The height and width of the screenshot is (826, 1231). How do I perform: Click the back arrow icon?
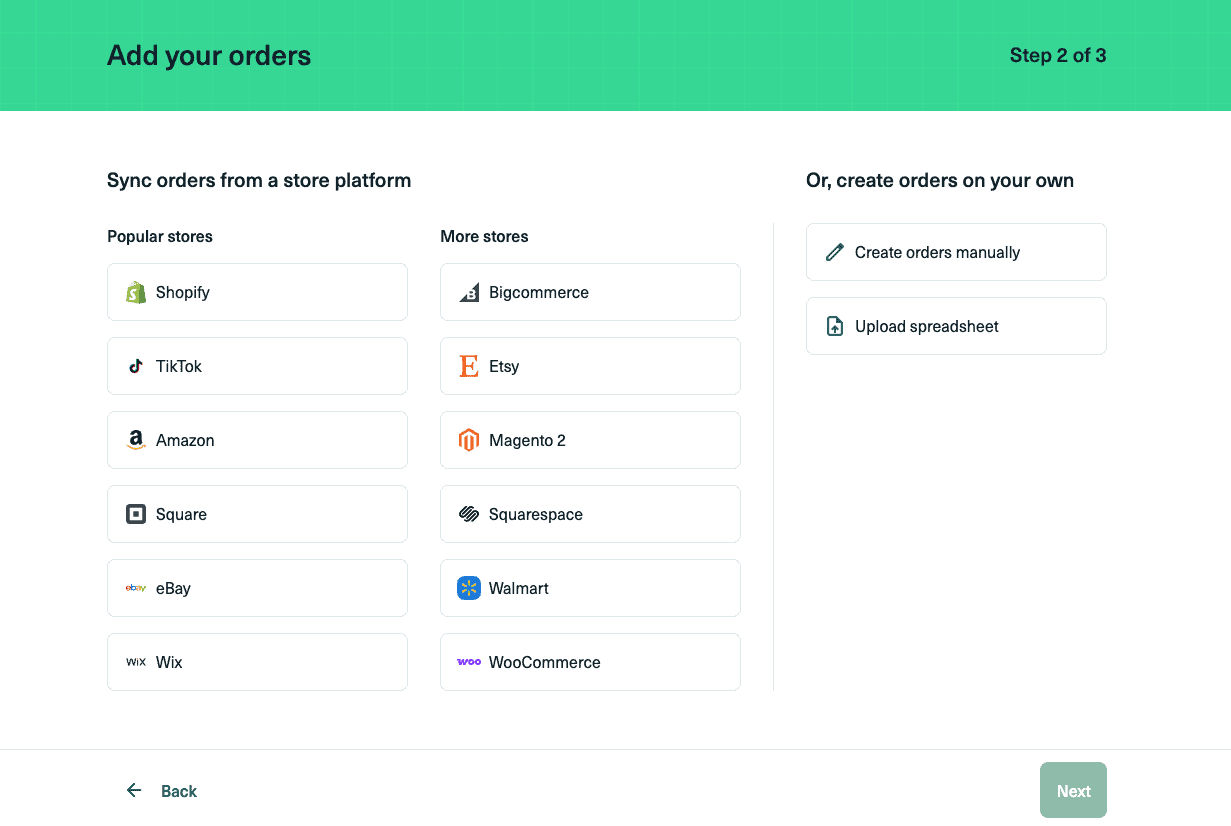134,791
